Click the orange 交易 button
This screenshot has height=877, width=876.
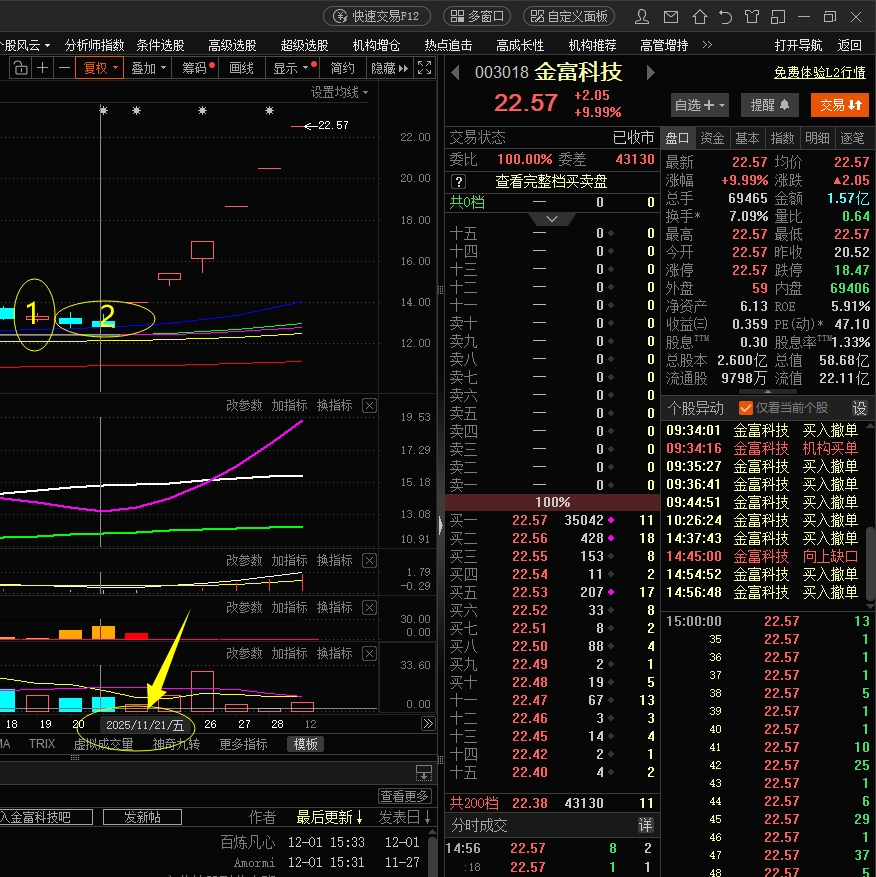pyautogui.click(x=840, y=105)
